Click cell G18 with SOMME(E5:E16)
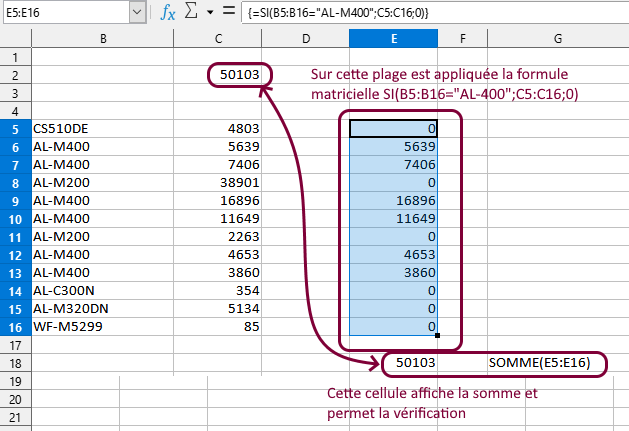The height and width of the screenshot is (431, 629). coord(558,363)
